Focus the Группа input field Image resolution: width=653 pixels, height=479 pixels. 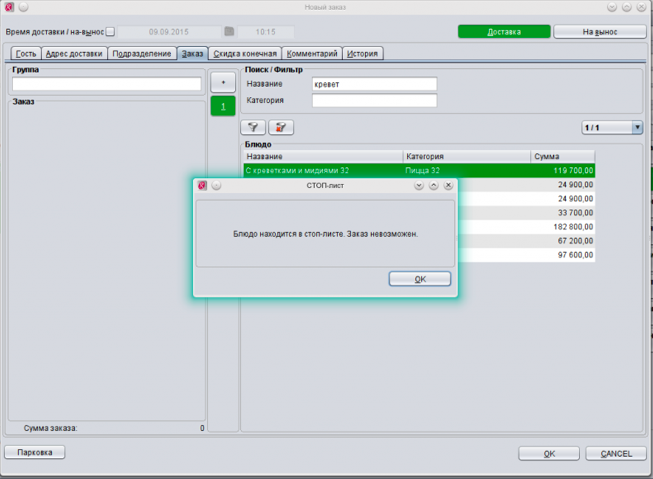pos(107,84)
